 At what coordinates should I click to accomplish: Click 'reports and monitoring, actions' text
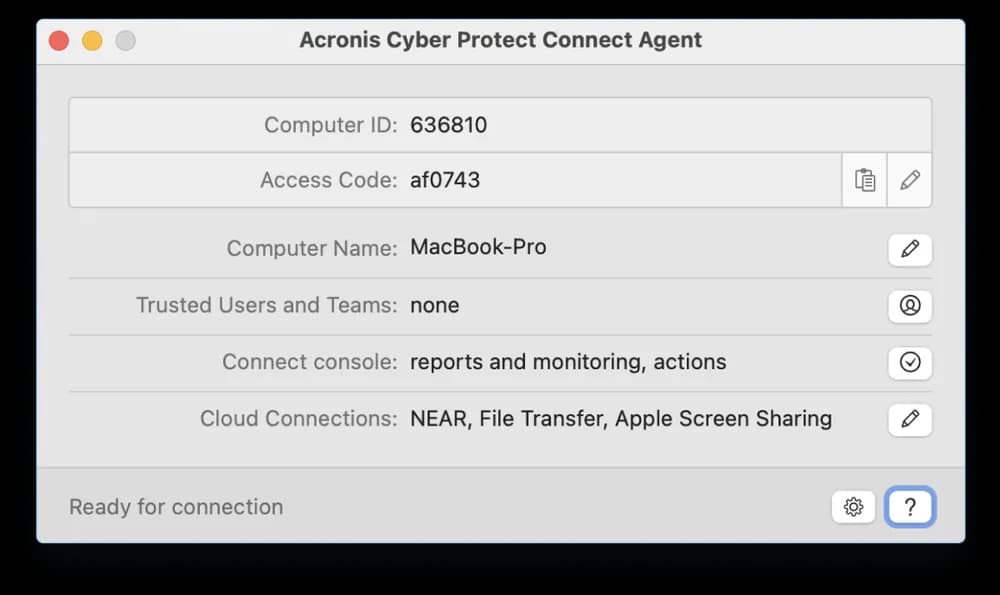pyautogui.click(x=568, y=362)
